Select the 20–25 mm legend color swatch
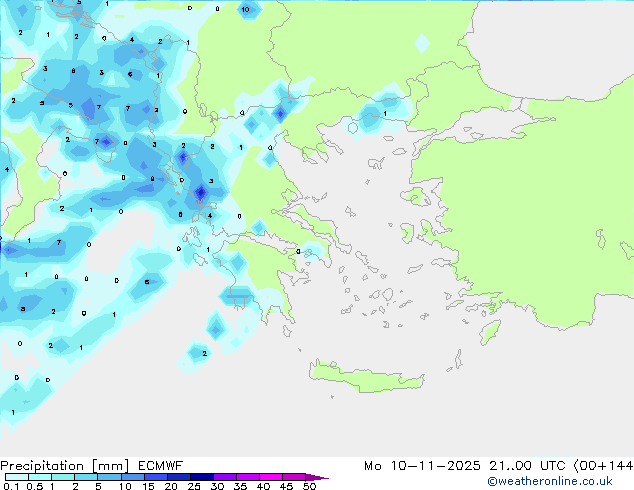The width and height of the screenshot is (634, 490). [179, 477]
